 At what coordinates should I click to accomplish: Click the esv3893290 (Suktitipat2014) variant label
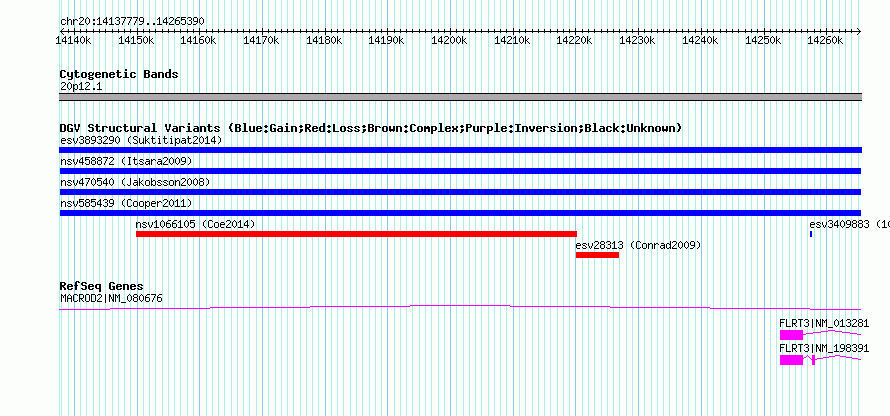(x=141, y=140)
